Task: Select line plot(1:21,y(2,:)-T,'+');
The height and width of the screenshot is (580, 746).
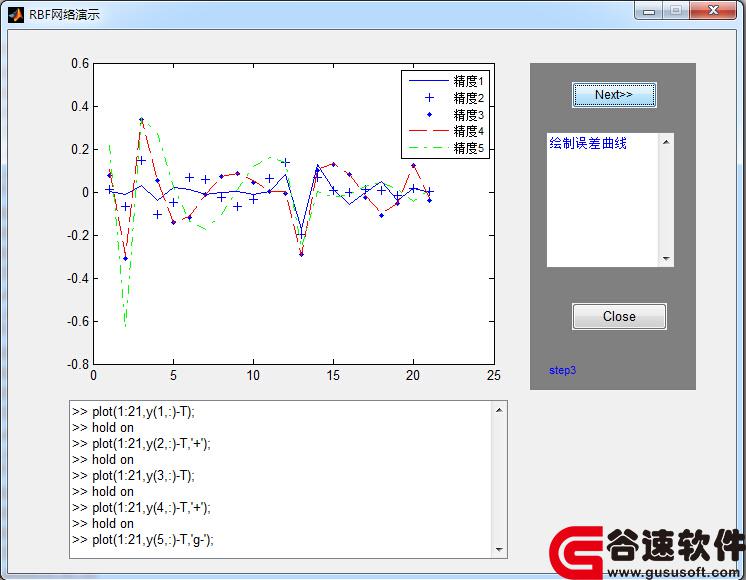Action: pos(141,443)
